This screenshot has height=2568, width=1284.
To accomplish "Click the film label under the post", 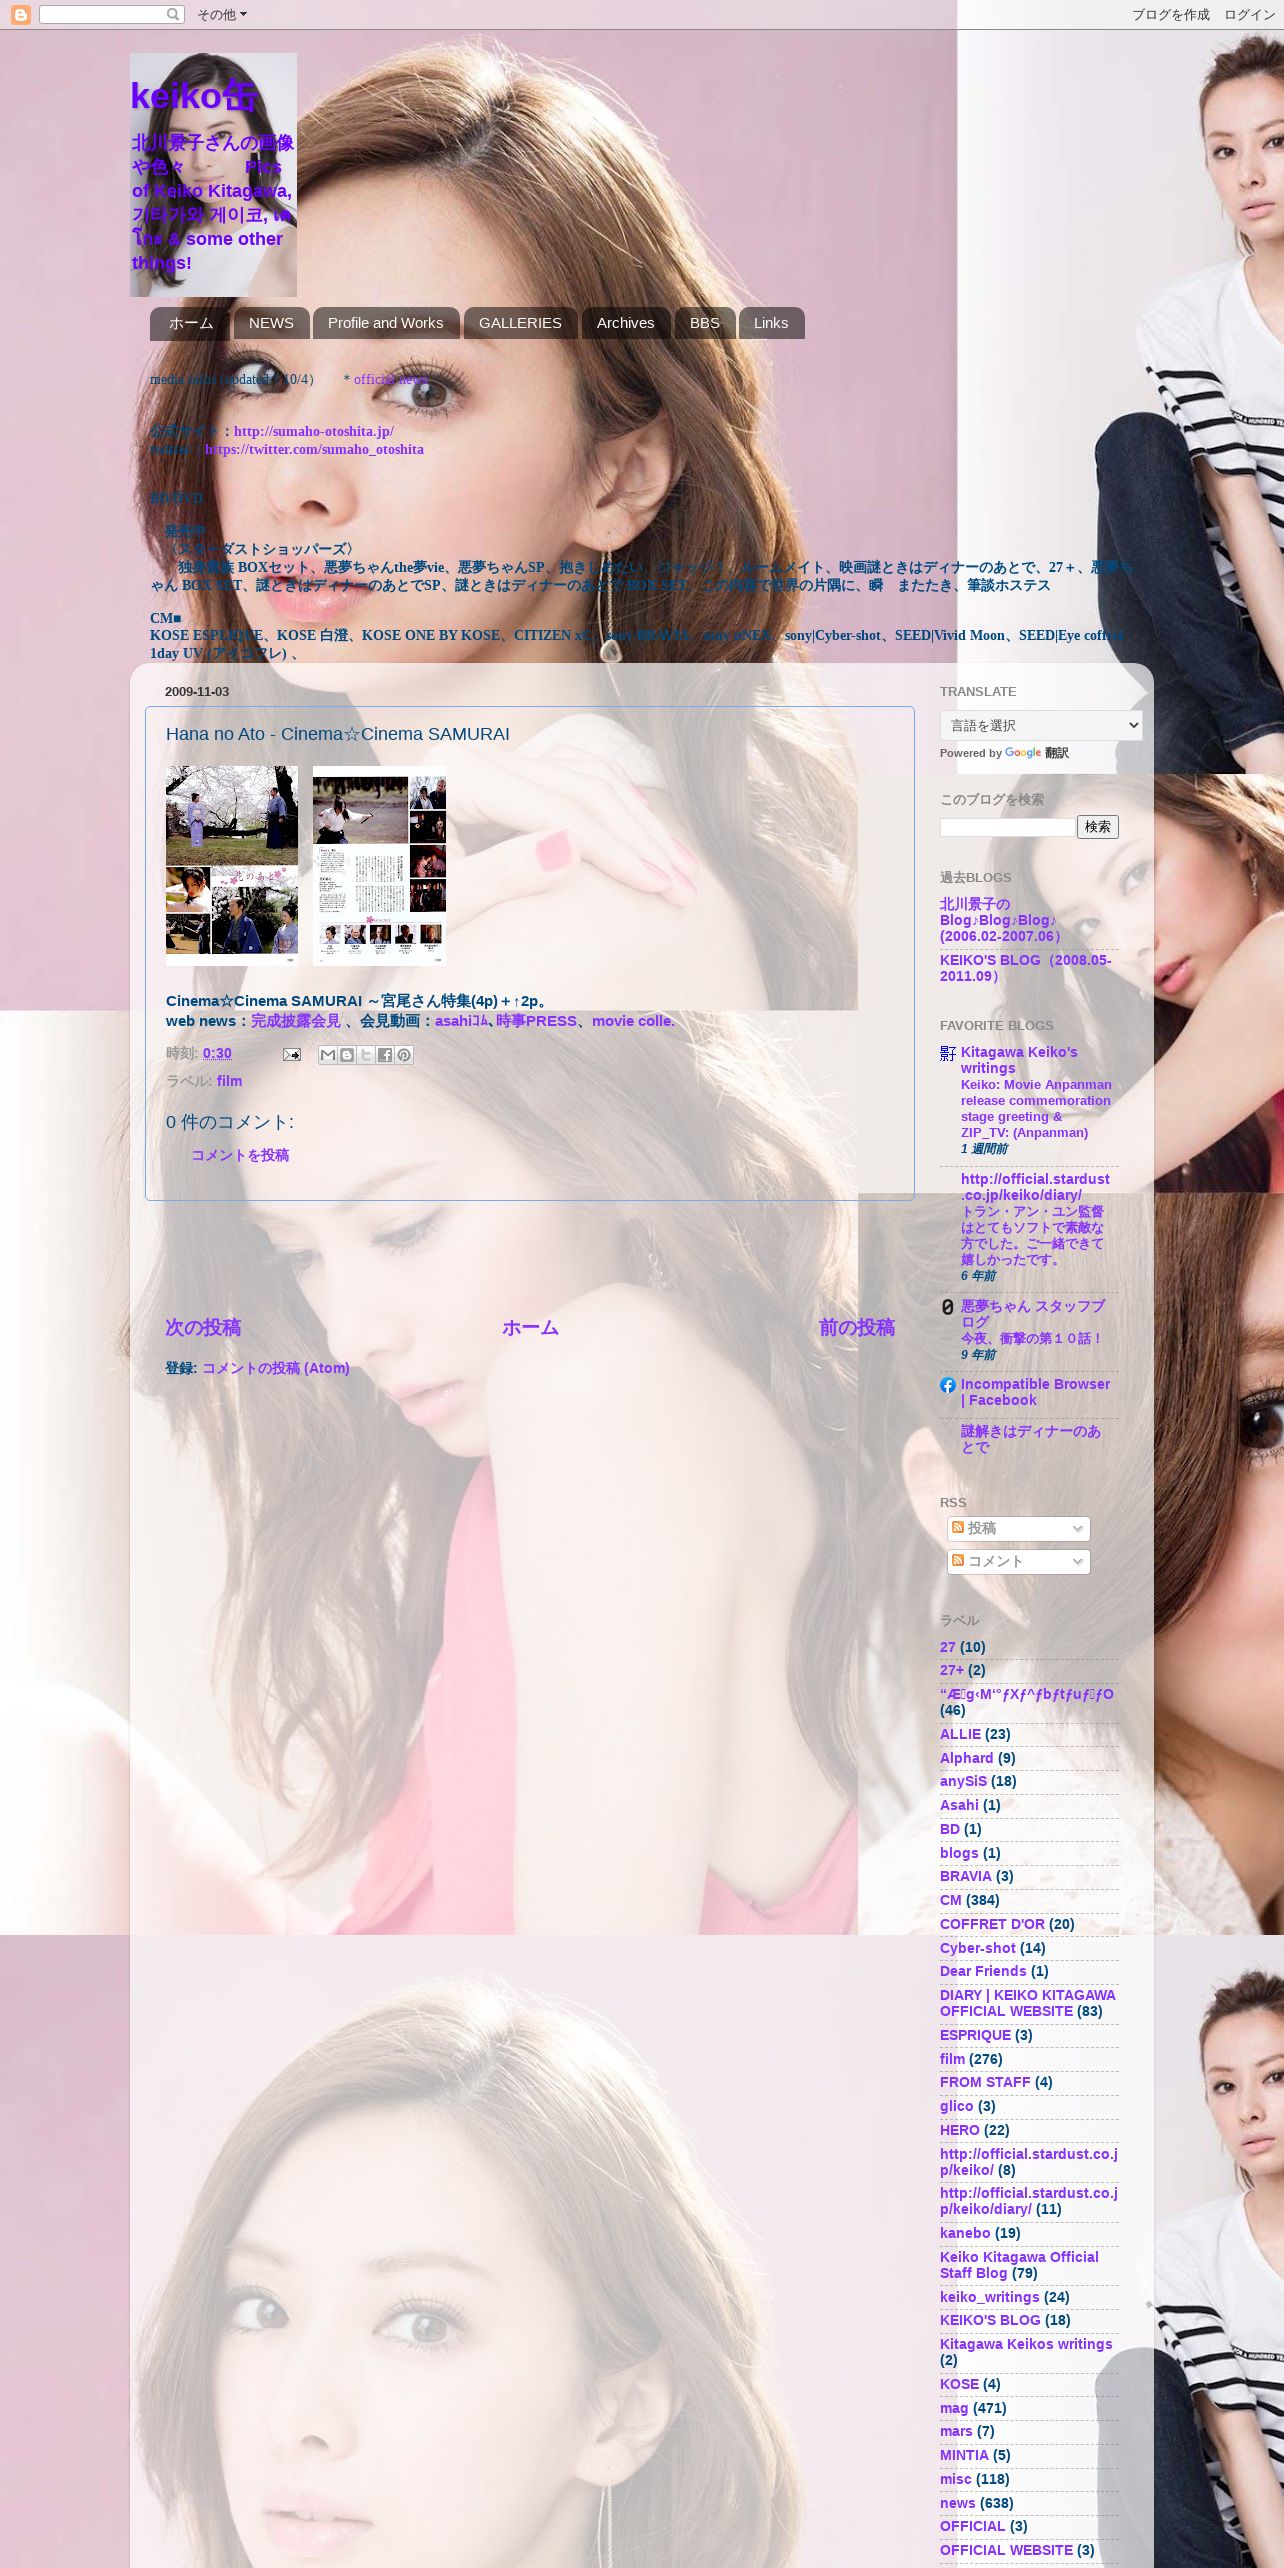I will (229, 1081).
